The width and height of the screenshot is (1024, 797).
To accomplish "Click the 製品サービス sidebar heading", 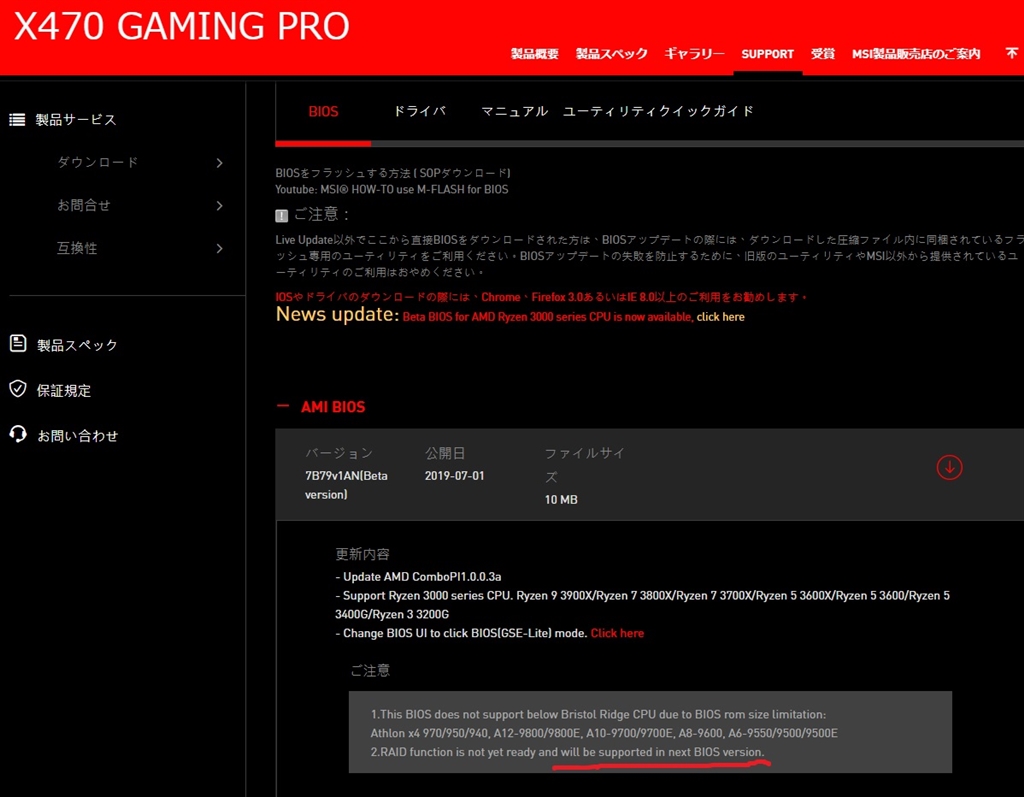I will click(x=76, y=120).
